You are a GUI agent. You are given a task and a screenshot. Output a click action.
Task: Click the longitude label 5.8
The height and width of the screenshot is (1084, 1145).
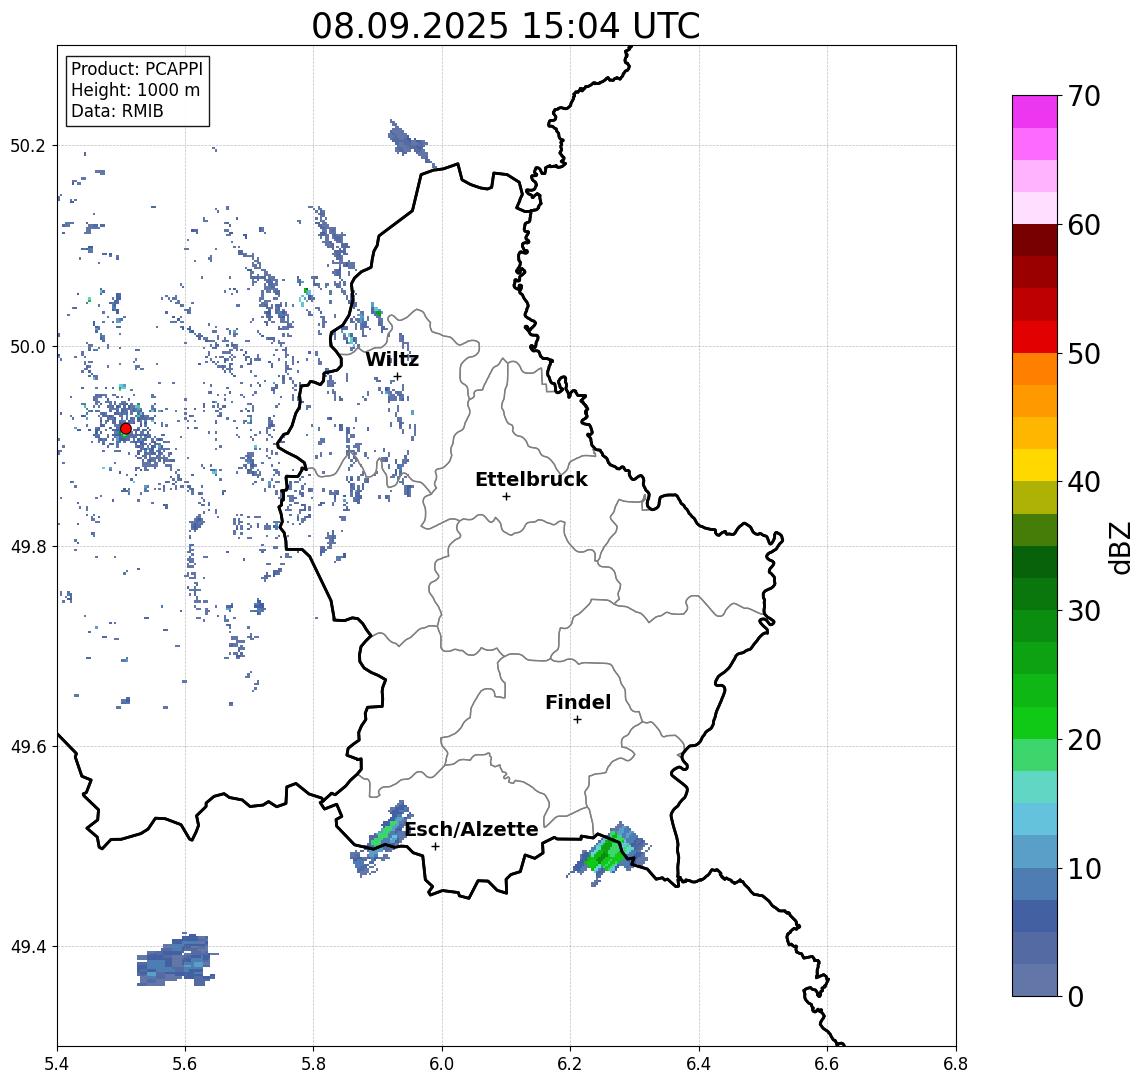[313, 1064]
